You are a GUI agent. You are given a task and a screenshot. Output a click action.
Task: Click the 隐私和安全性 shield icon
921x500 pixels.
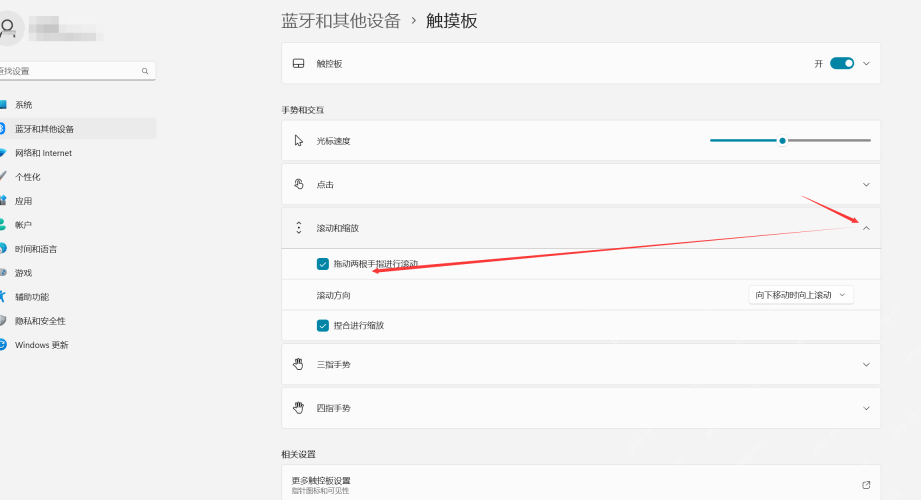3,321
